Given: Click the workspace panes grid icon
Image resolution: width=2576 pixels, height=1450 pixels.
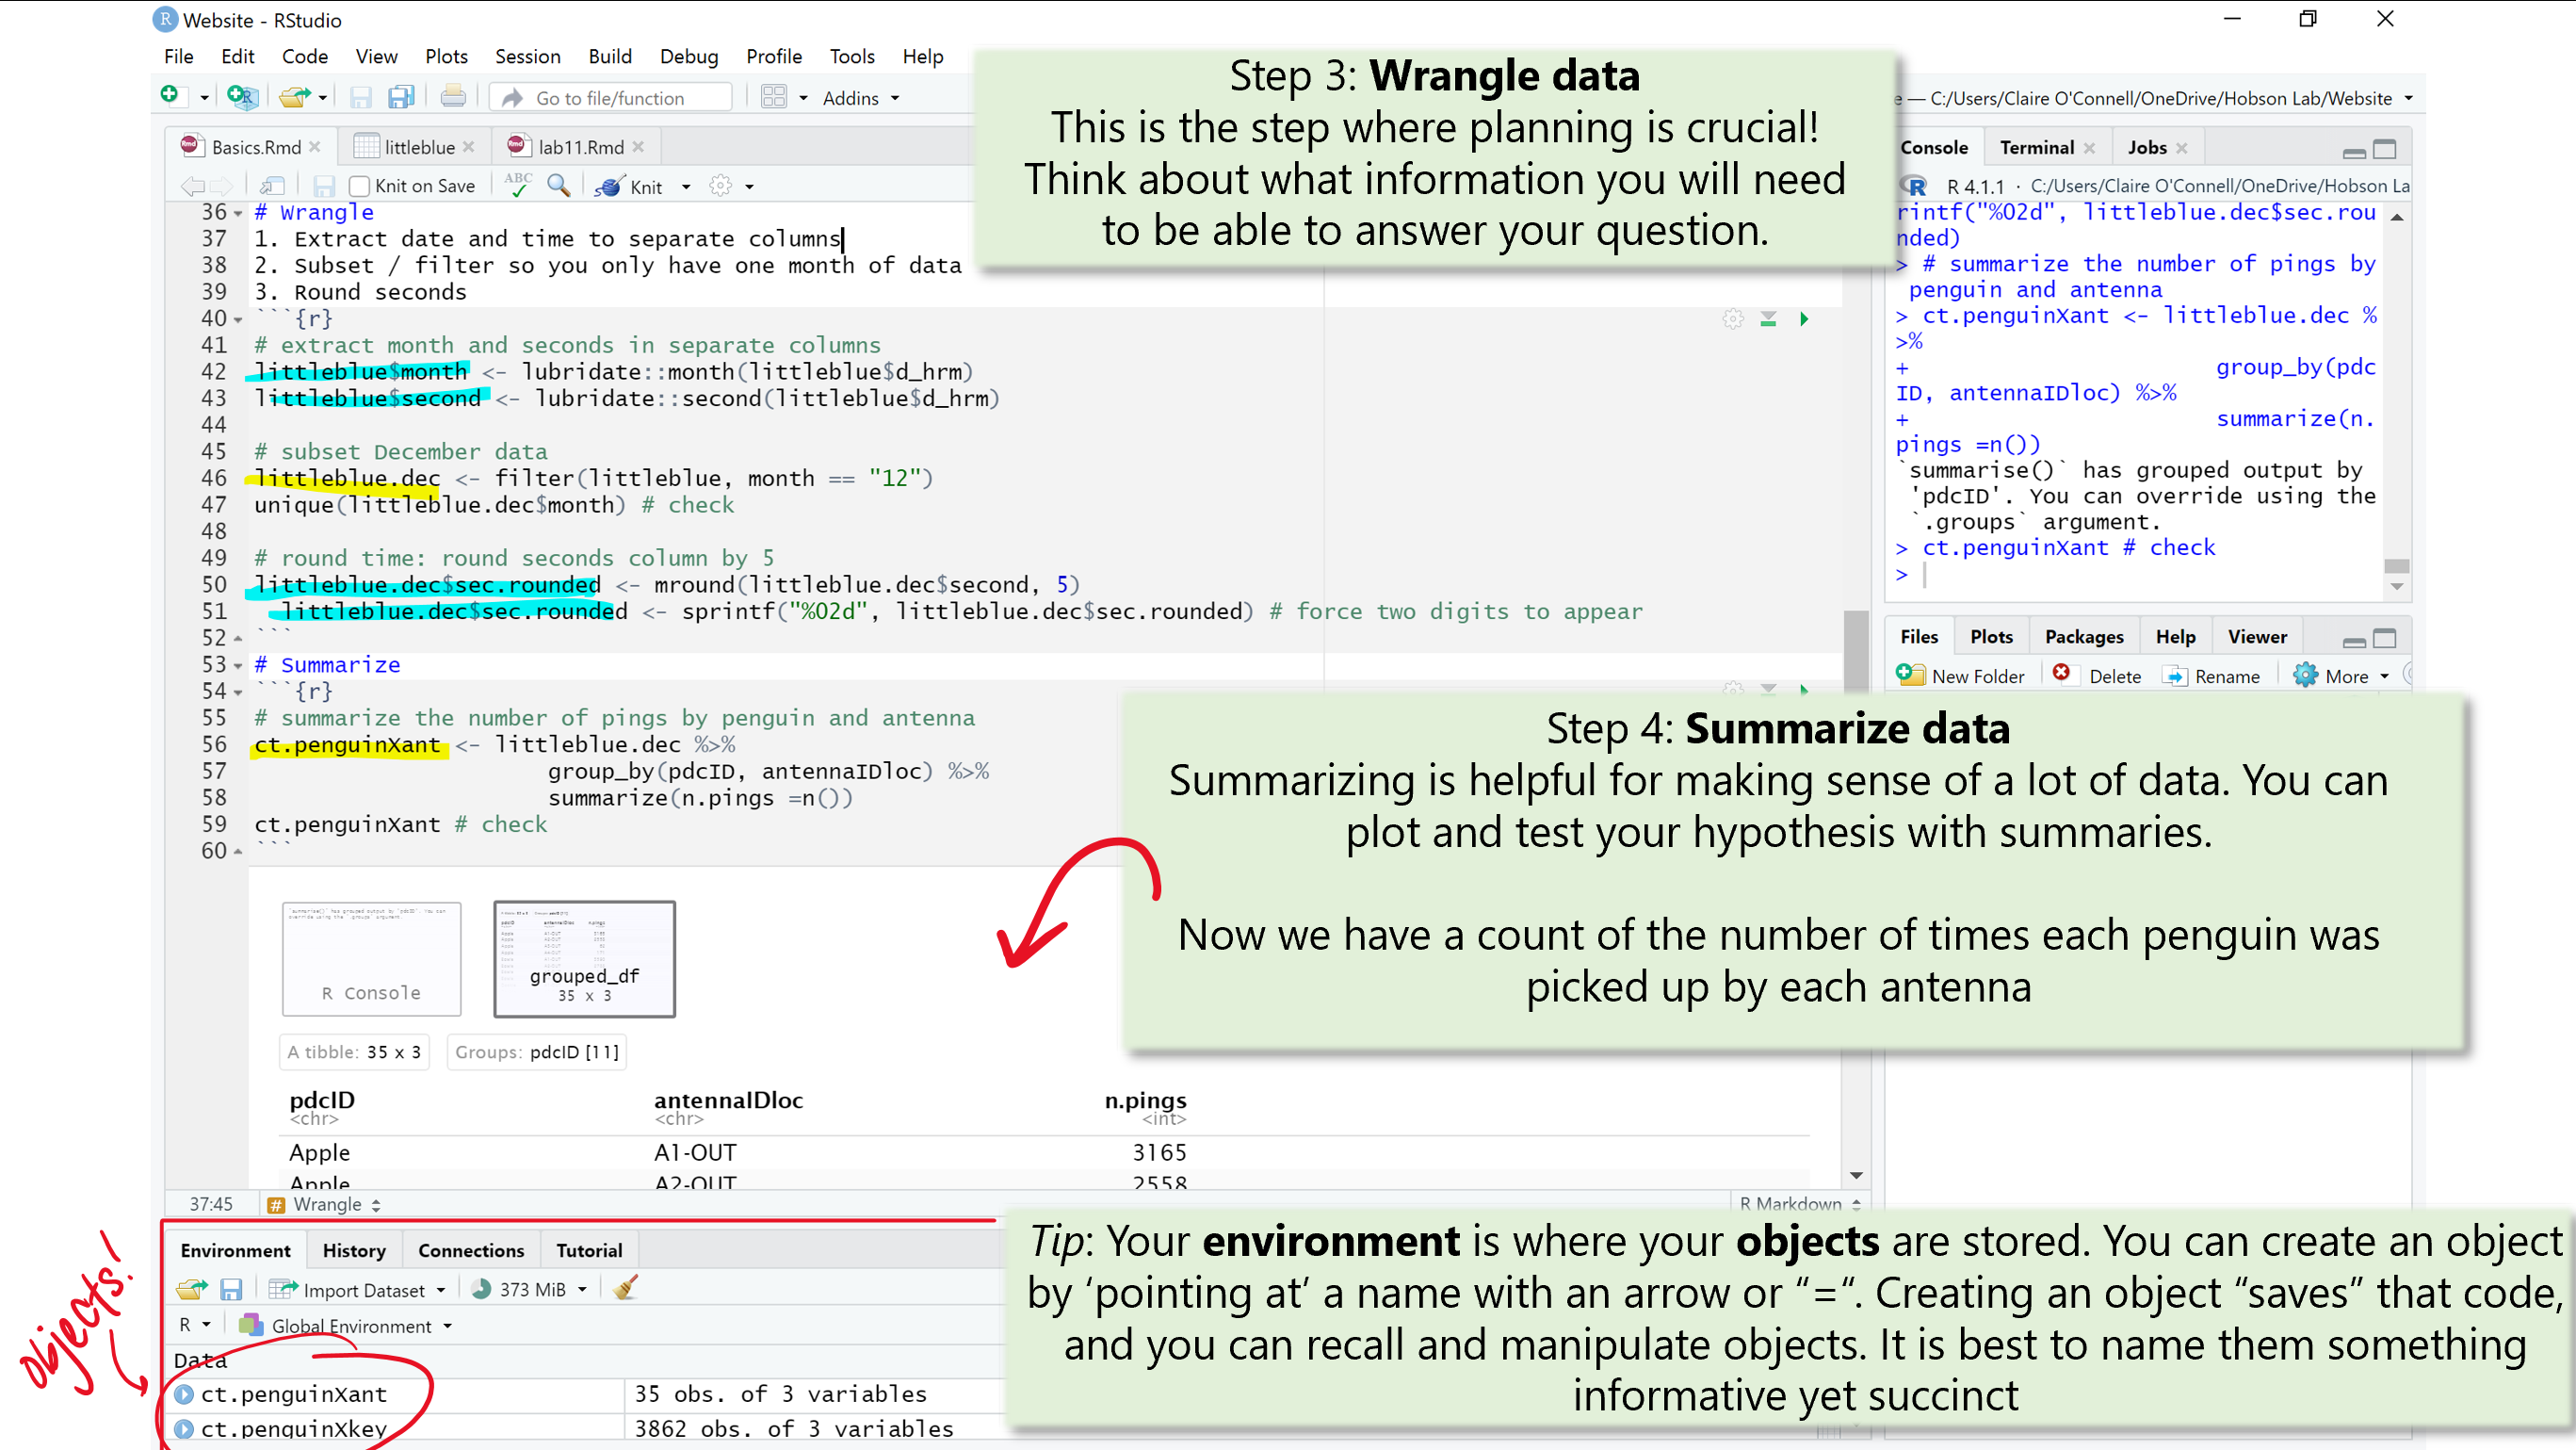Looking at the screenshot, I should 774,97.
